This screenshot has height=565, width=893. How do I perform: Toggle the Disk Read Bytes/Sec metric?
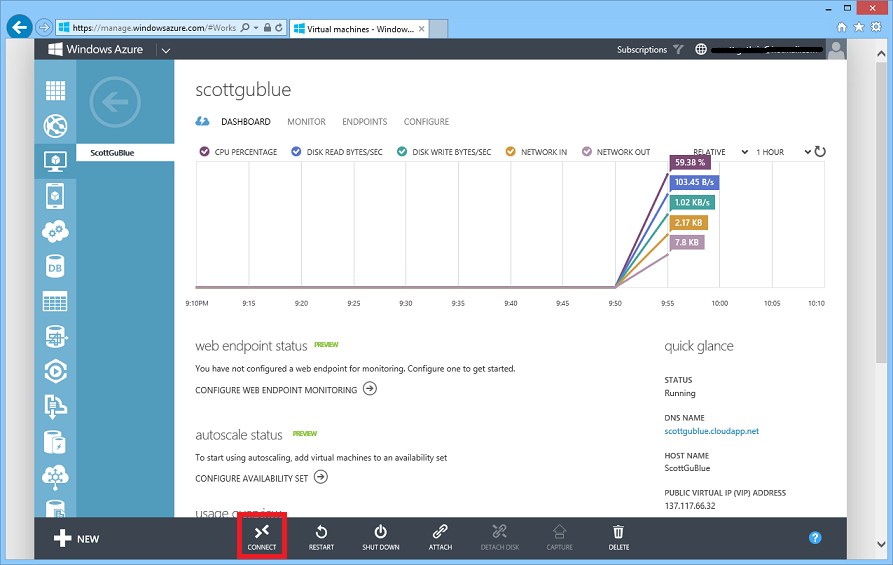[296, 152]
